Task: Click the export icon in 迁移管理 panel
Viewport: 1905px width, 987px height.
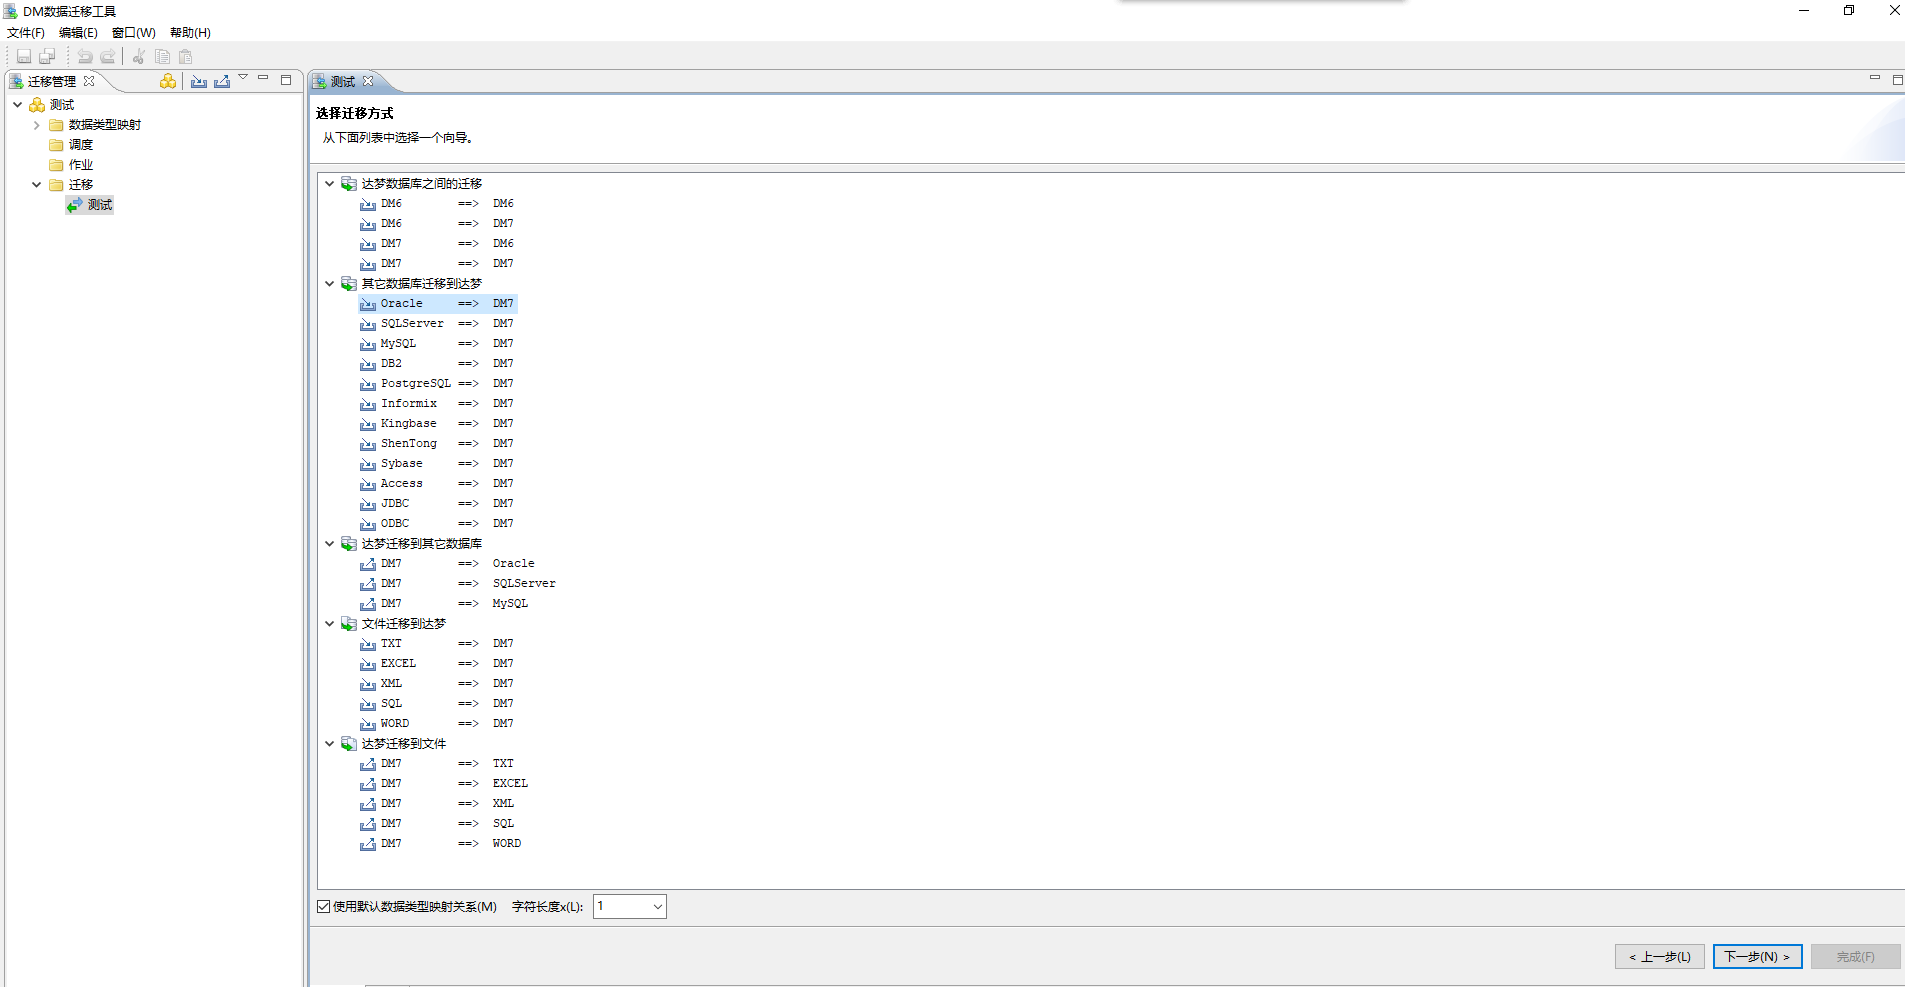Action: pos(222,81)
